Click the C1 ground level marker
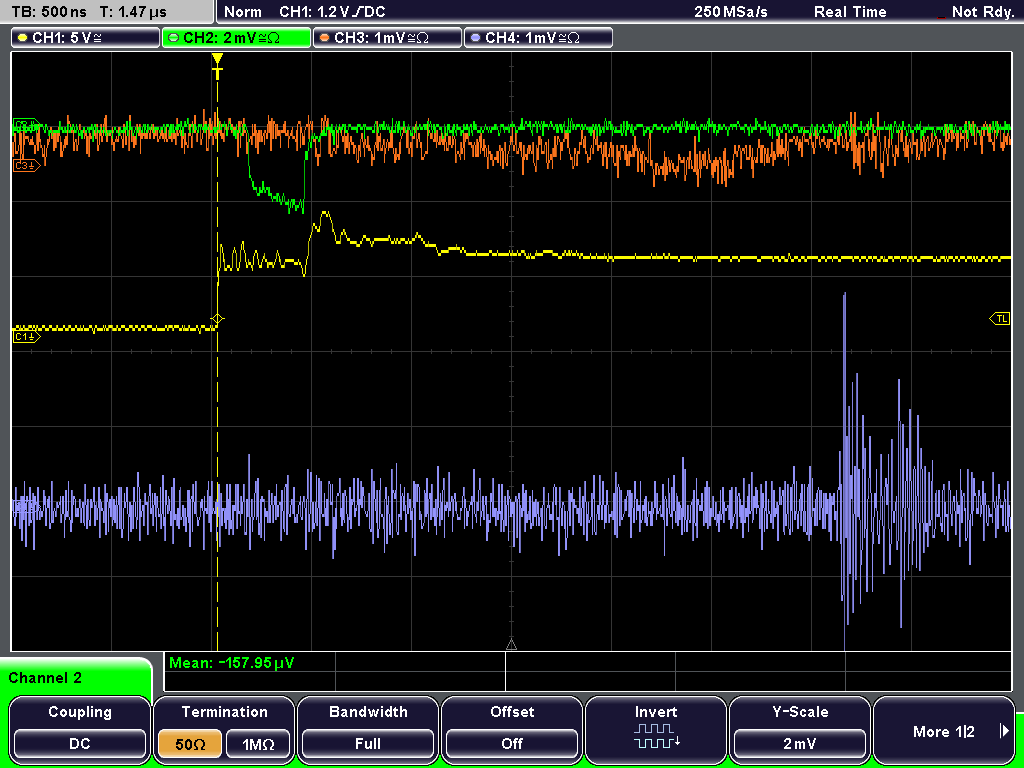 [x=26, y=336]
